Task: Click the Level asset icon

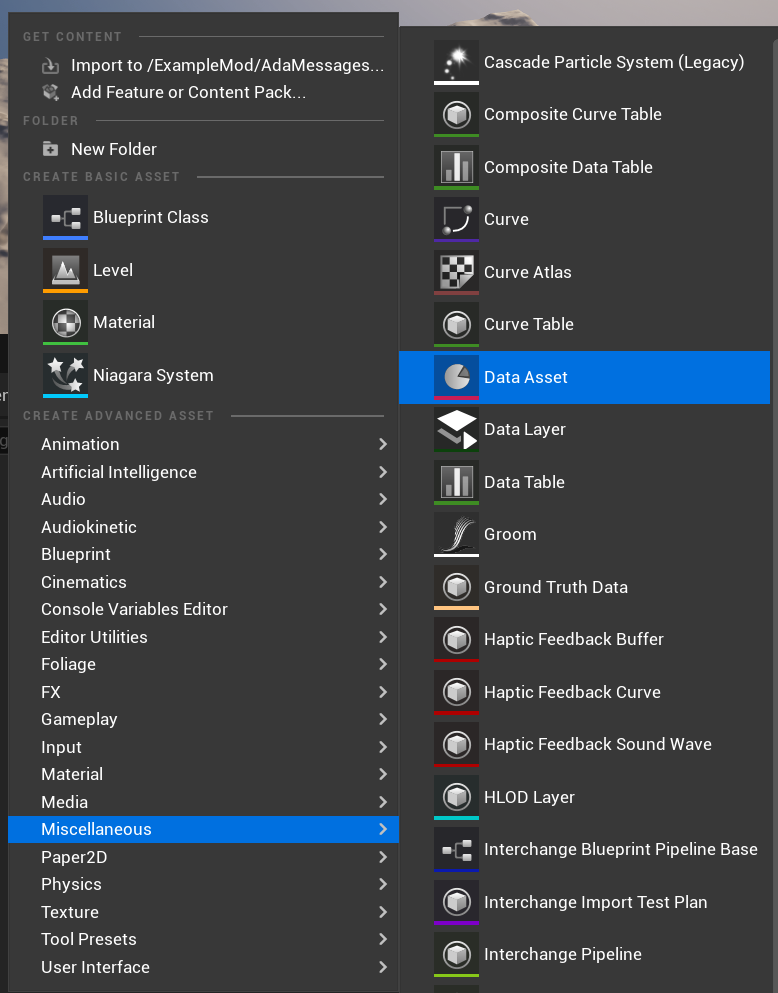Action: click(65, 270)
